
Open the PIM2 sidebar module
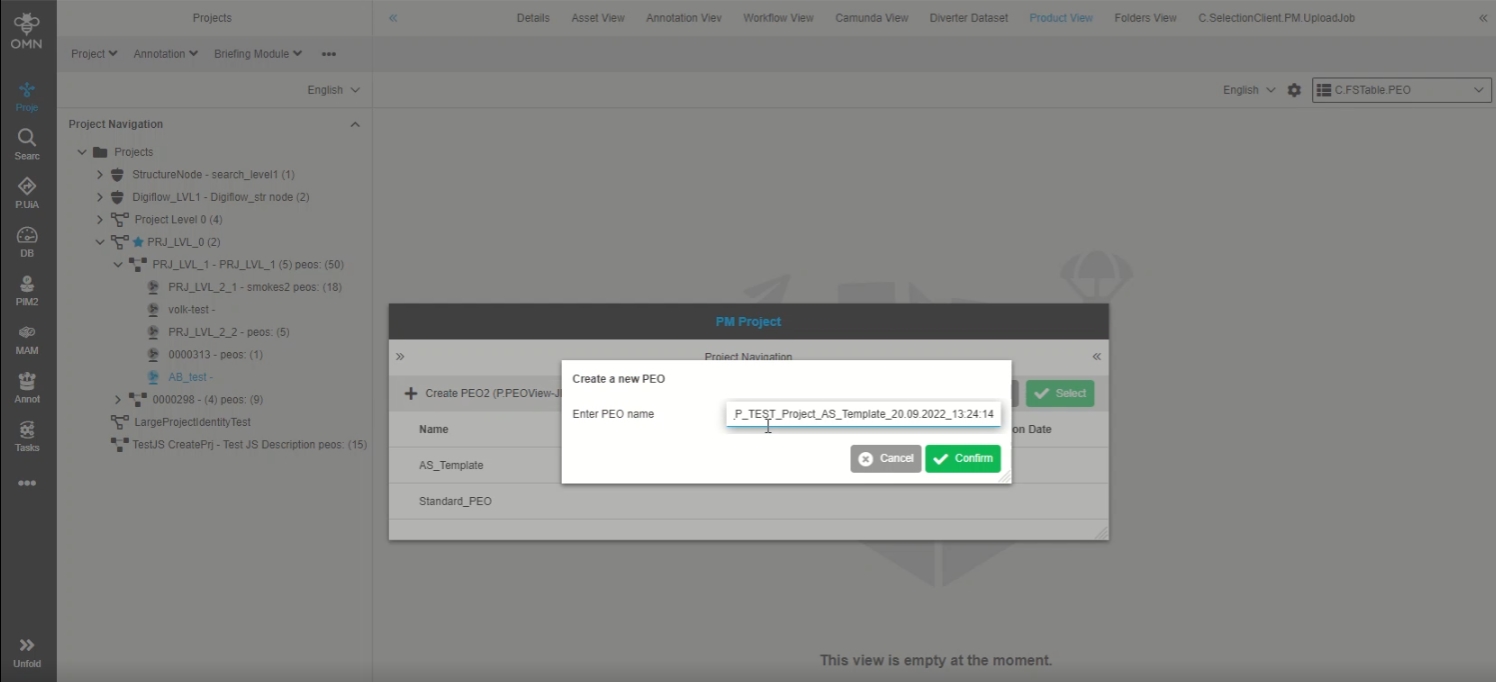tap(27, 290)
